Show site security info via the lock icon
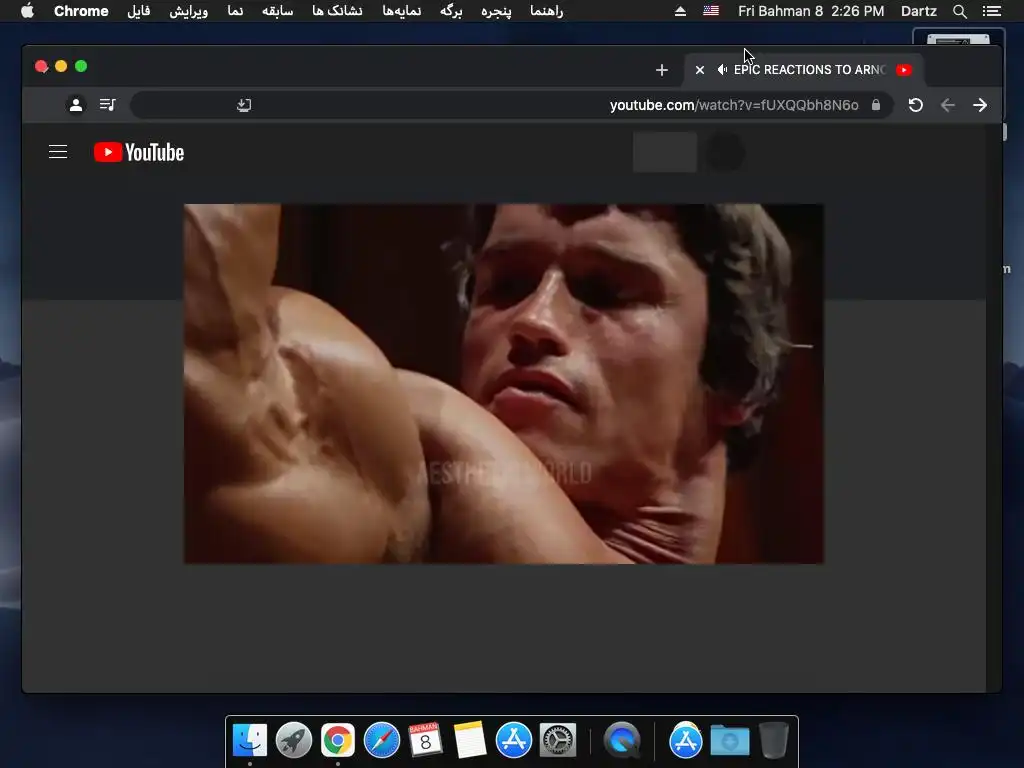The image size is (1024, 768). [876, 105]
